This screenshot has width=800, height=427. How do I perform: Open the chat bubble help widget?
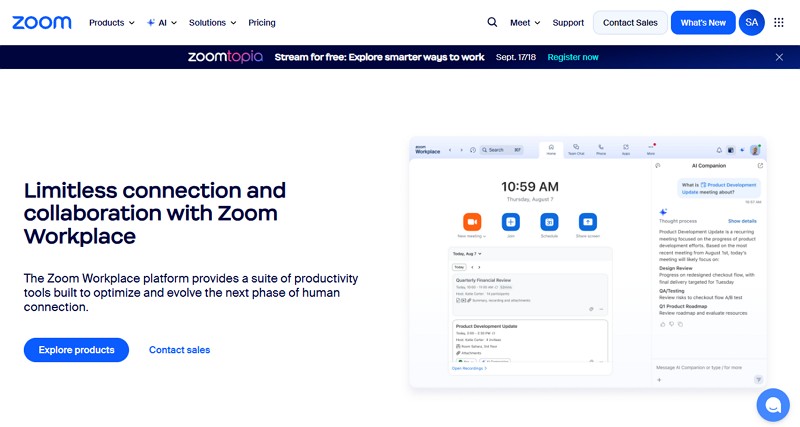(x=773, y=406)
